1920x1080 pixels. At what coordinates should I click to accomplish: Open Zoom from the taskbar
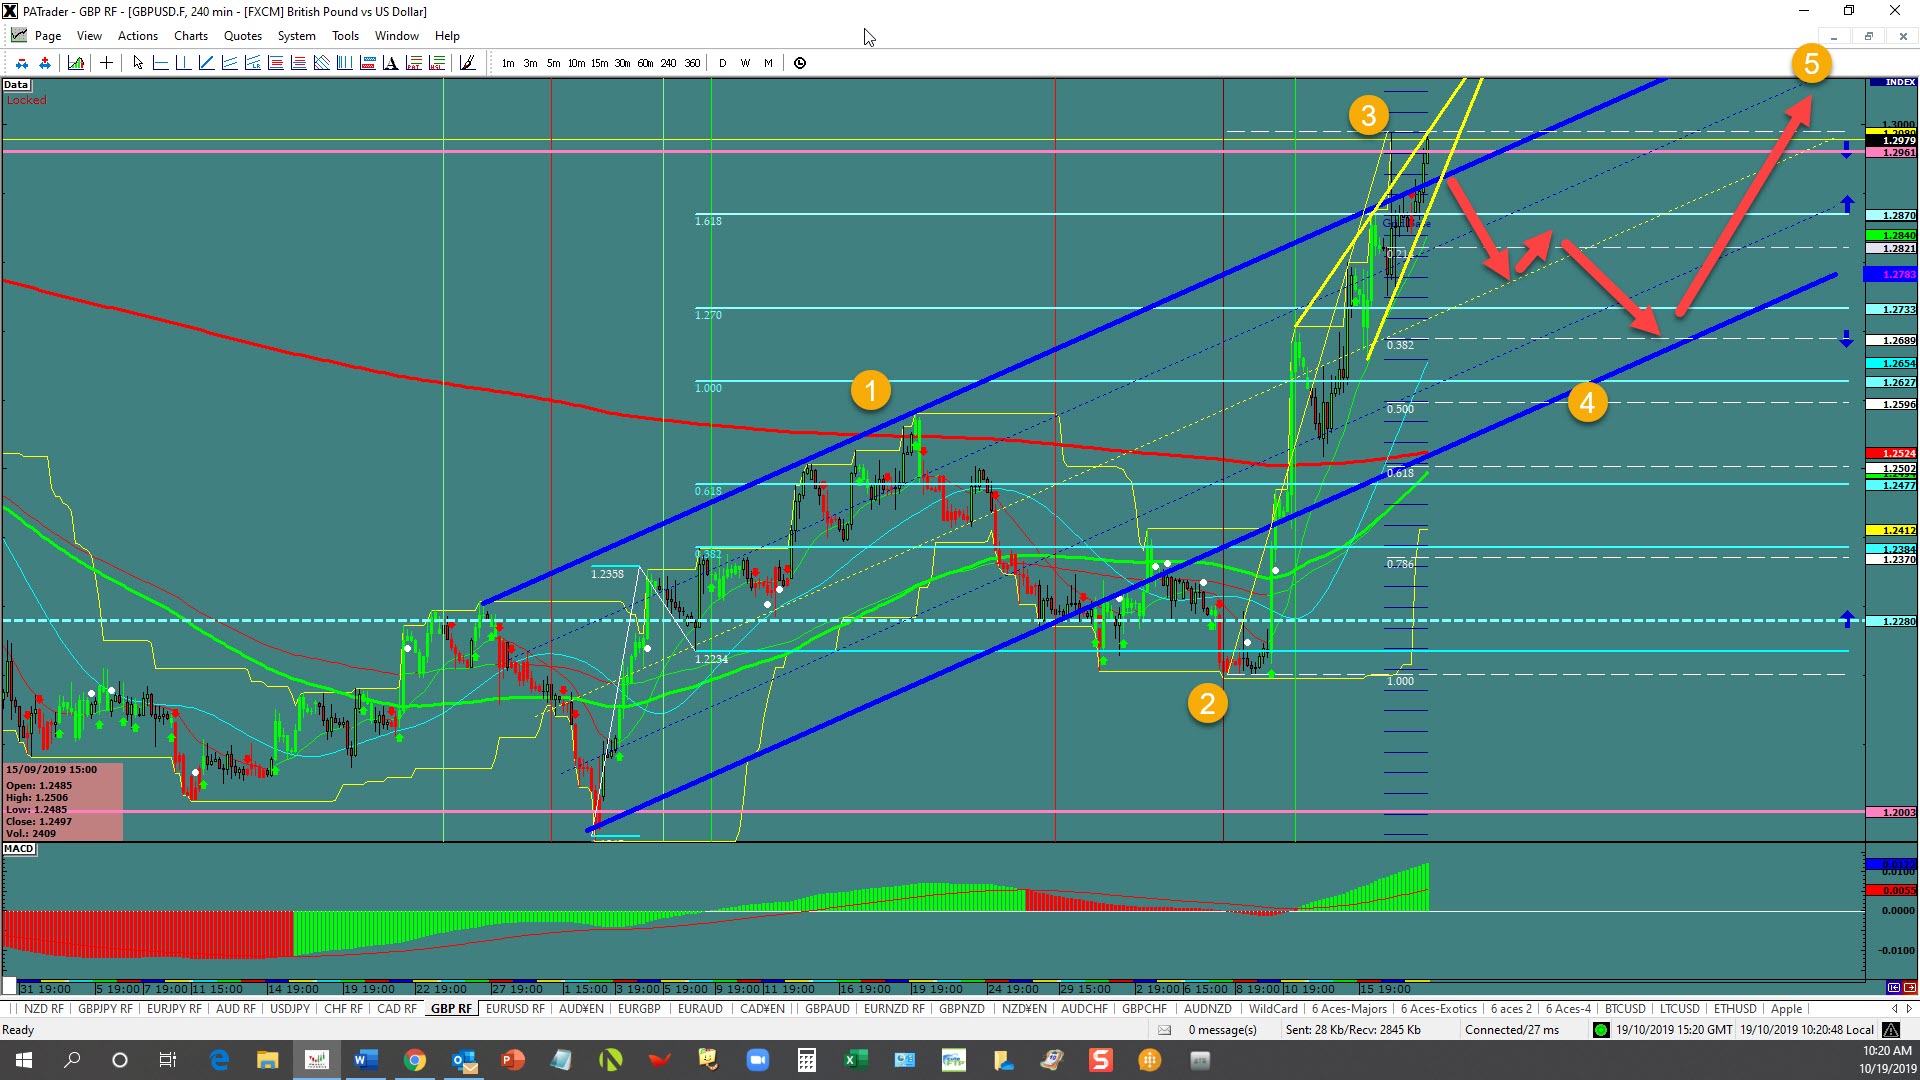pos(757,1060)
